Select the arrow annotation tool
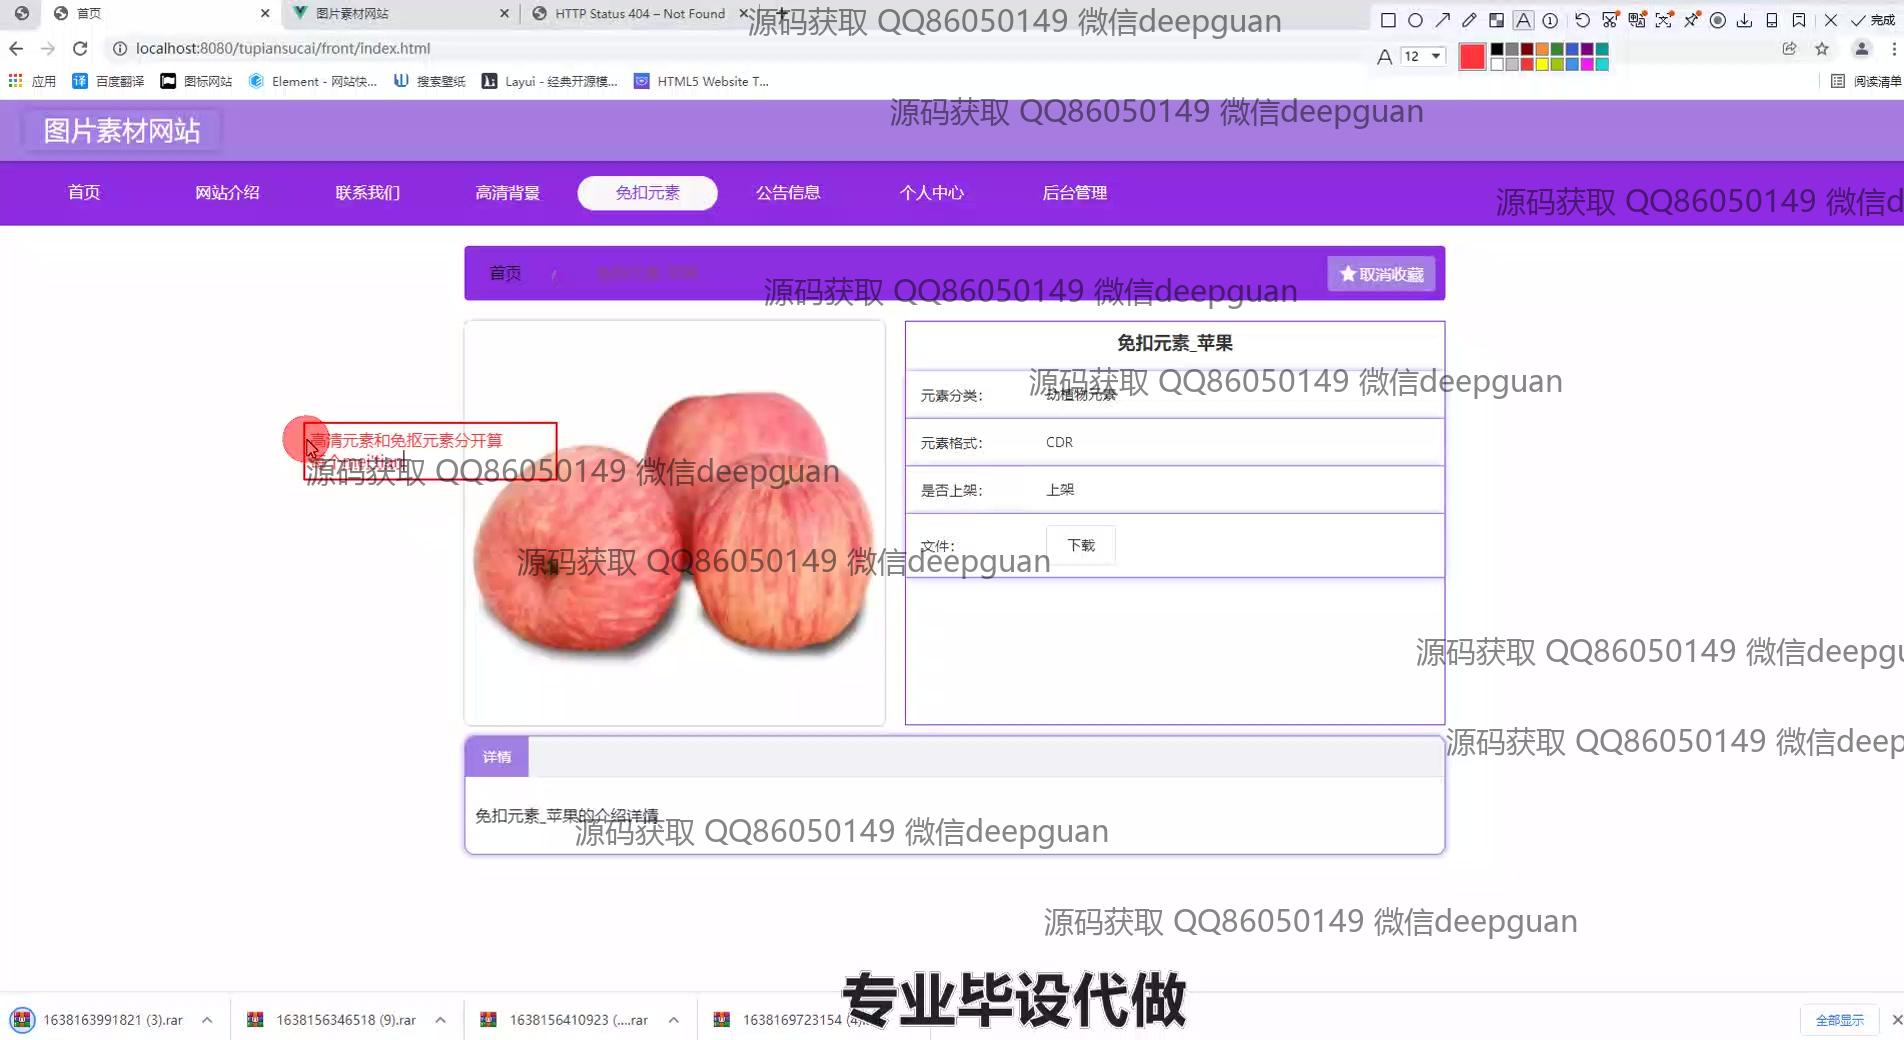1904x1040 pixels. click(1442, 20)
